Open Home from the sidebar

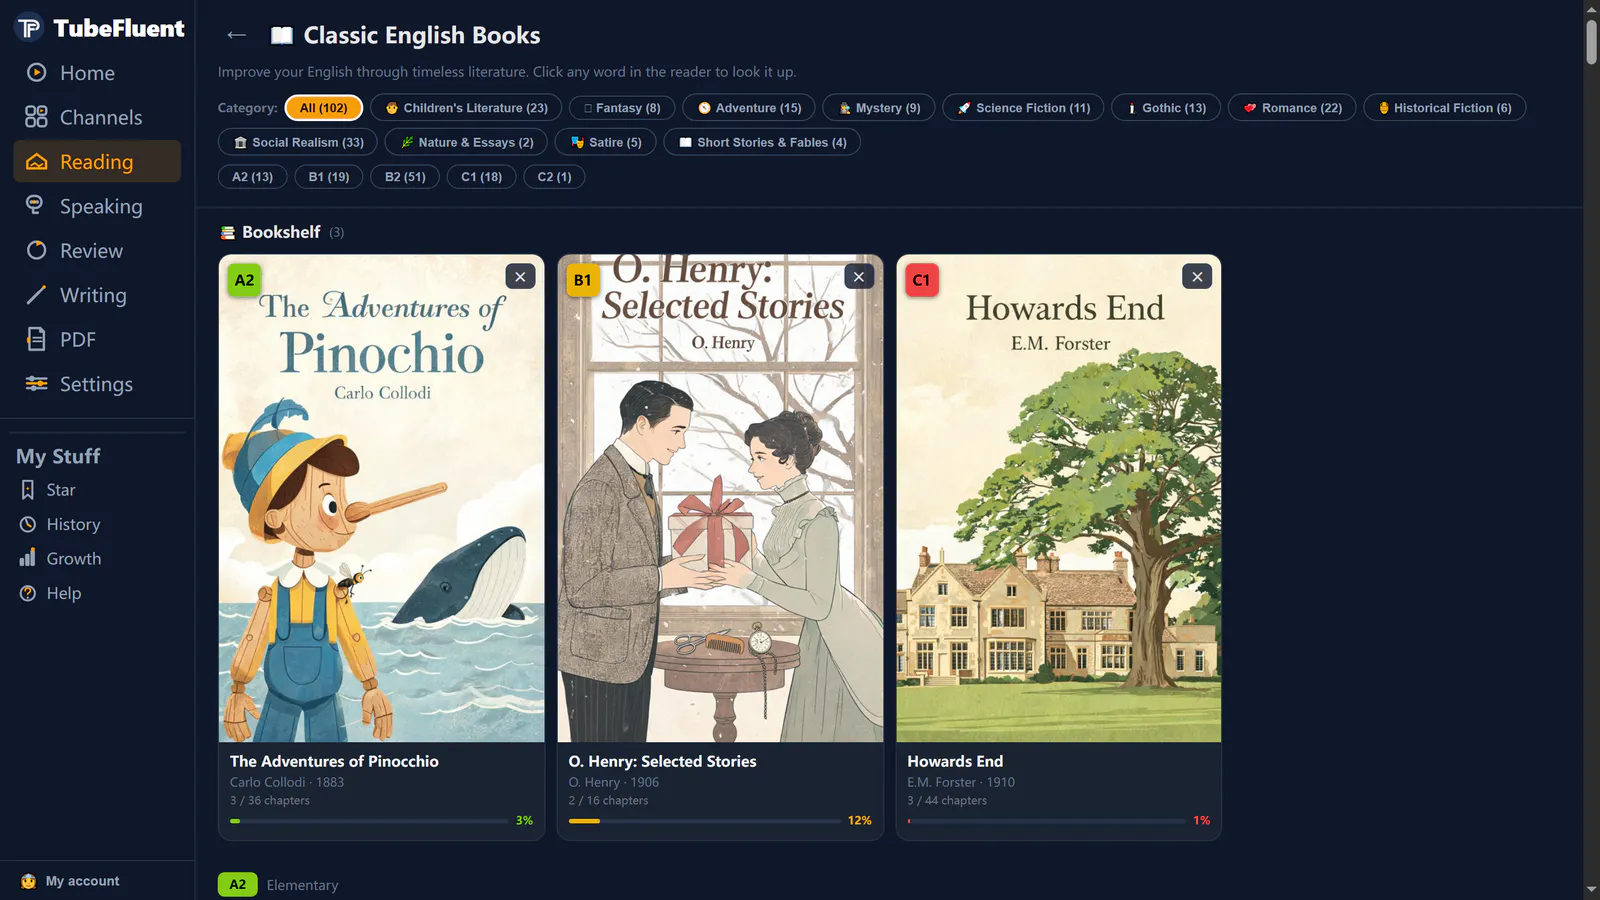point(97,73)
